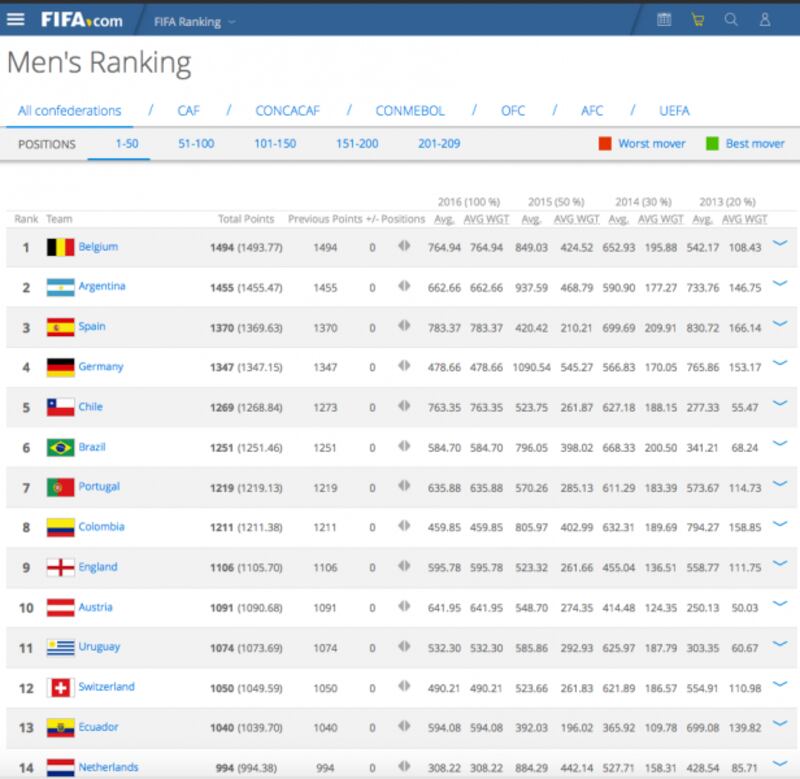
Task: Expand the Chile row details chevron
Action: [780, 403]
